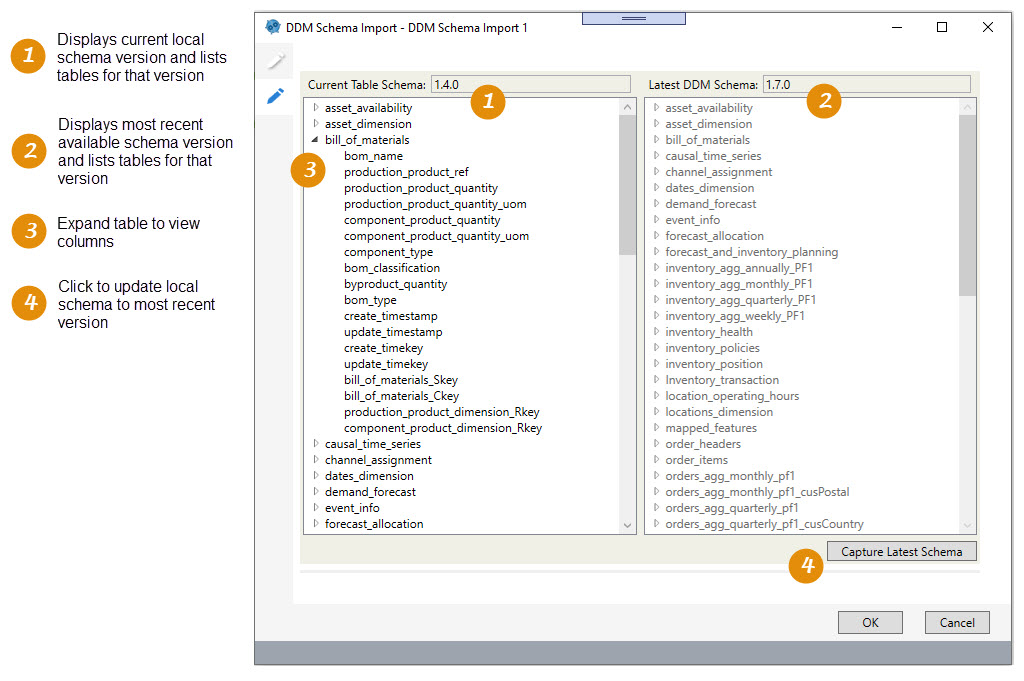Expand asset_dimension in Current Table Schema list
The height and width of the screenshot is (681, 1024).
[x=316, y=123]
